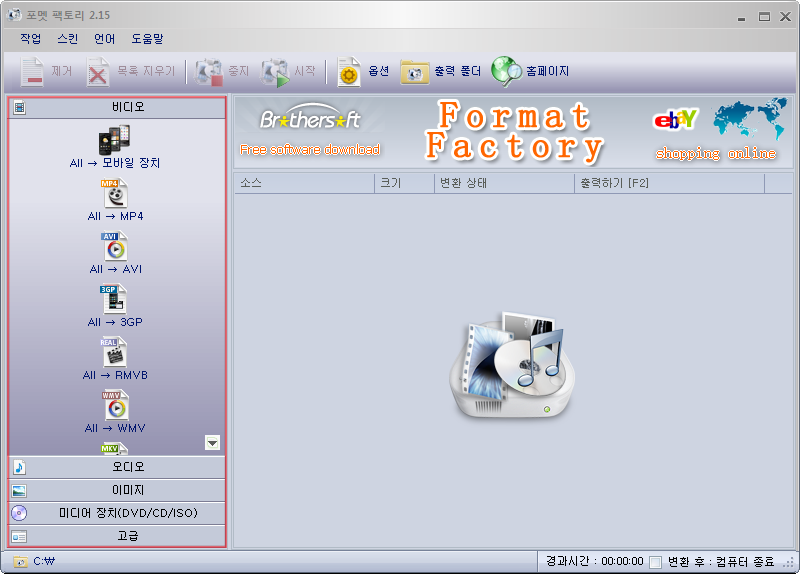Click the Format Factory banner title
800x574 pixels.
514,132
